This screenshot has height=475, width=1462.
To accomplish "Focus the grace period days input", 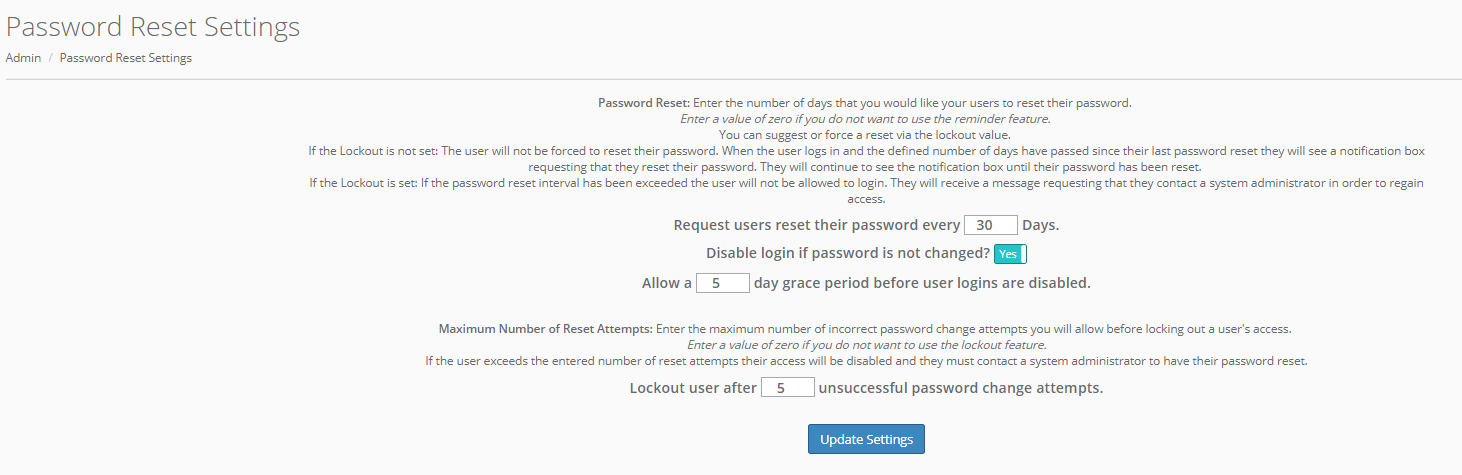I will point(722,283).
